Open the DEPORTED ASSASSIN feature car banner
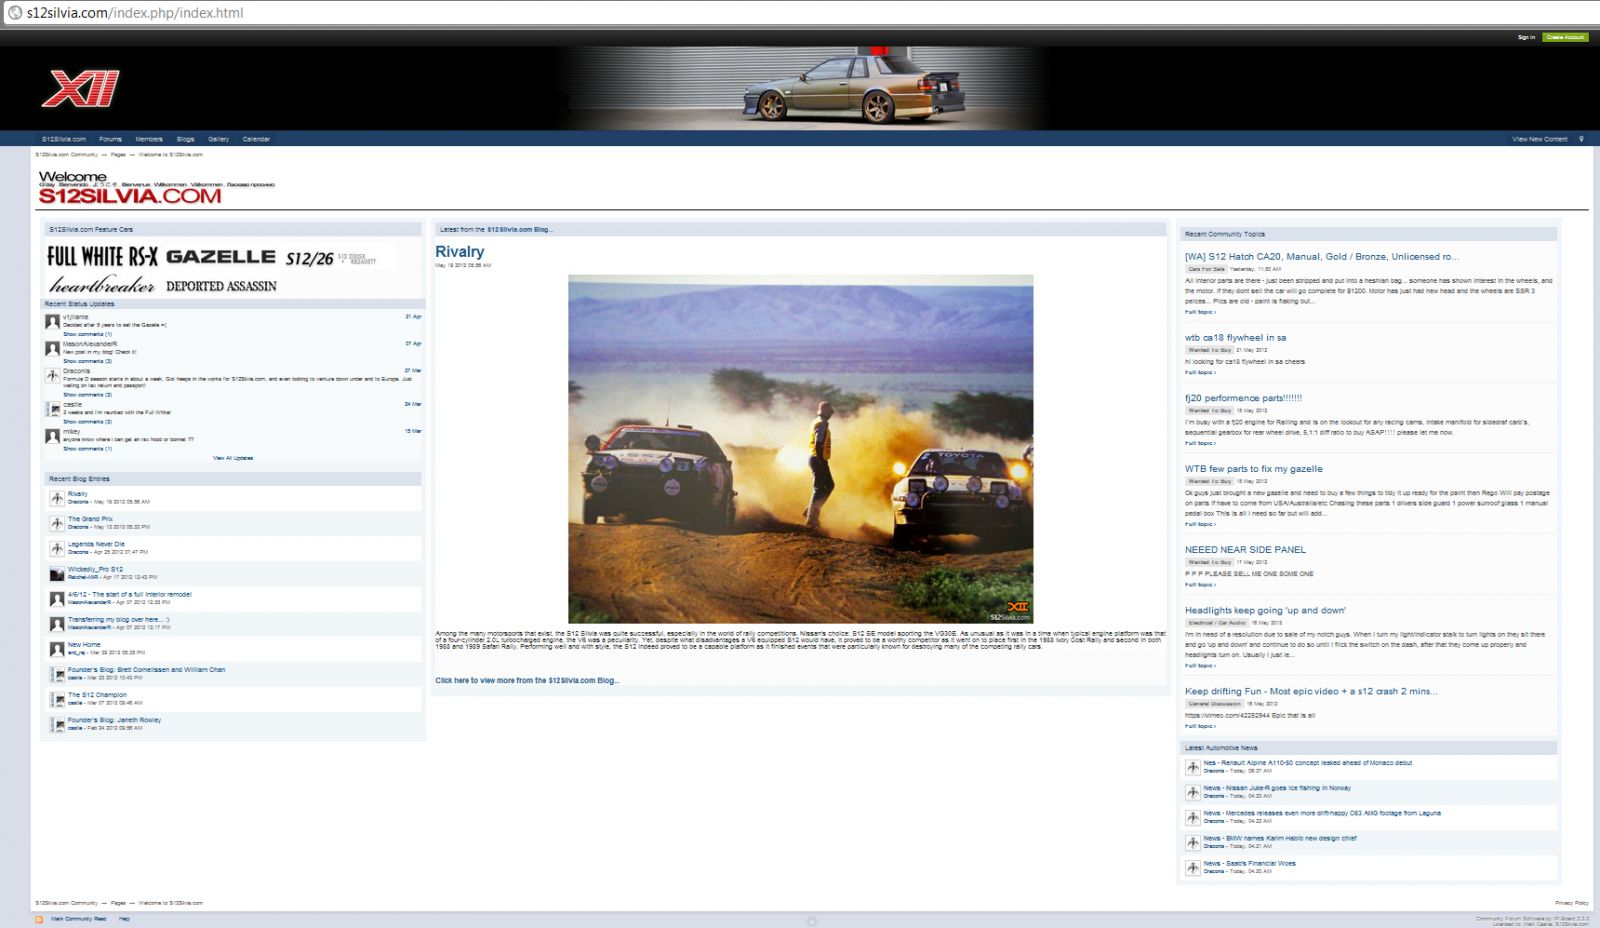The height and width of the screenshot is (928, 1600). [x=221, y=286]
